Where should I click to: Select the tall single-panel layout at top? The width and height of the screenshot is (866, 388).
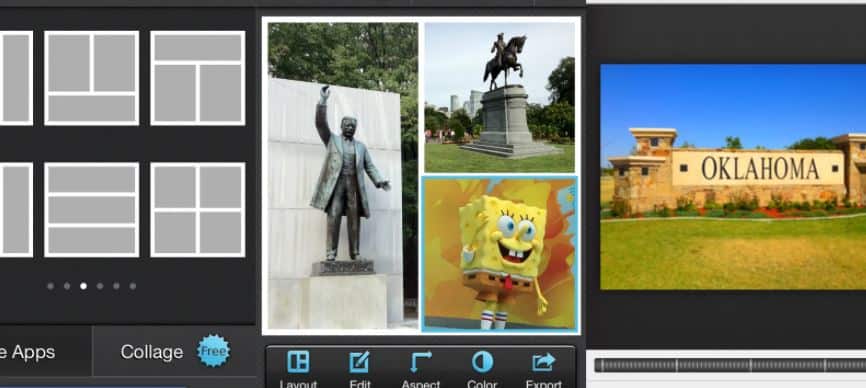[16, 78]
